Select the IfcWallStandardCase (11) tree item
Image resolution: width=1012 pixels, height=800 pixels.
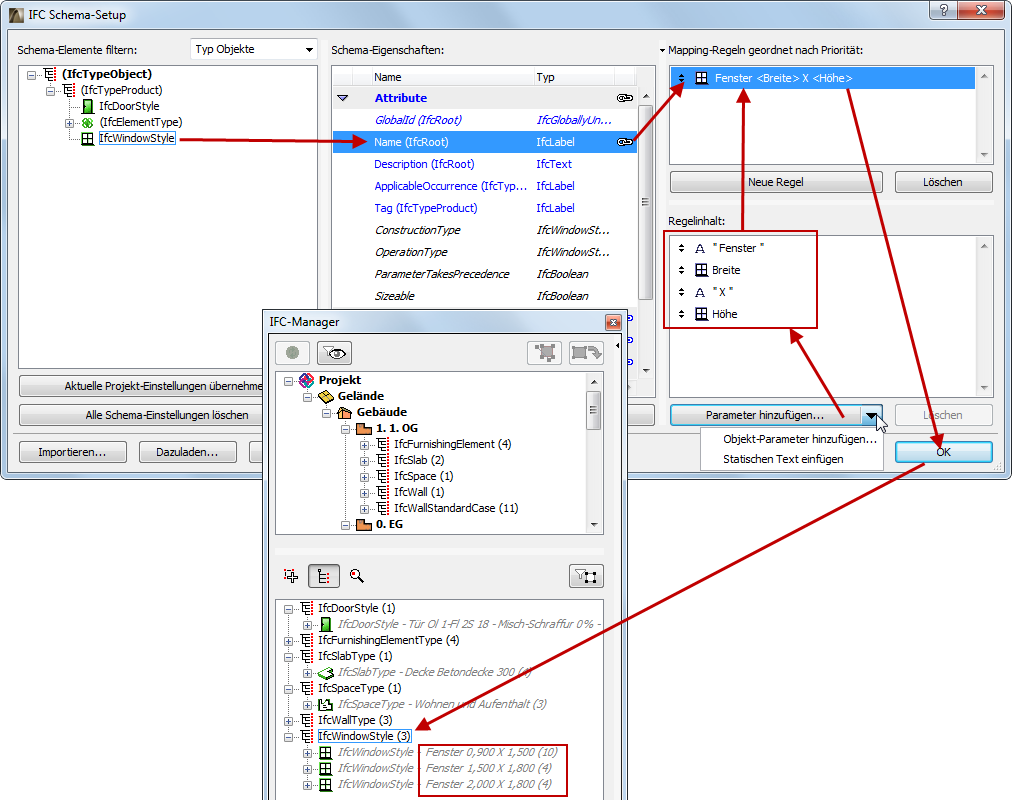click(456, 508)
